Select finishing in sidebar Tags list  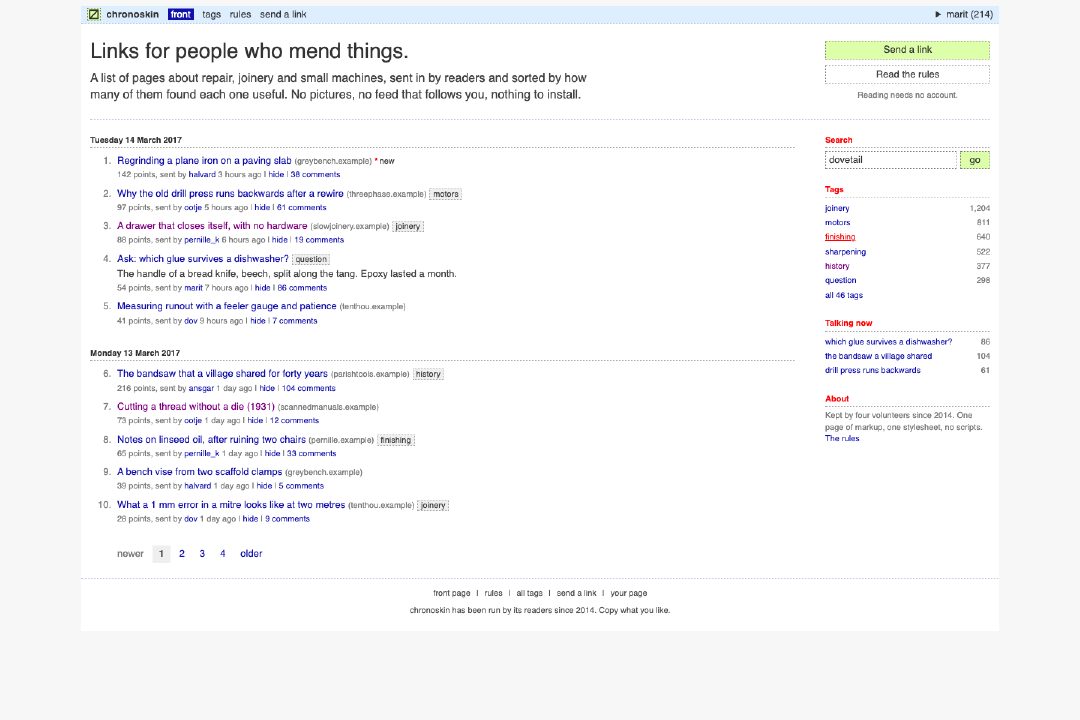point(840,237)
